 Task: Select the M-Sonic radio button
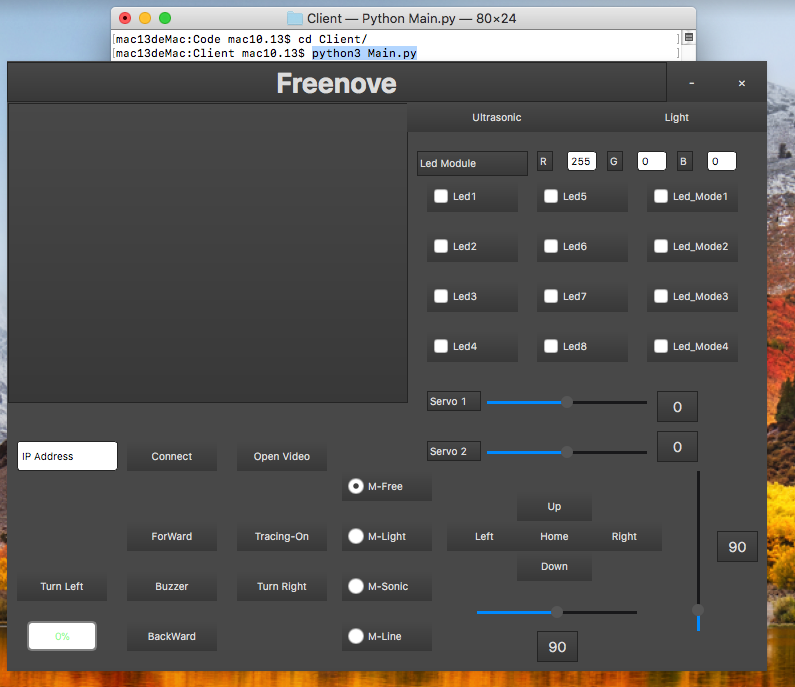(x=356, y=586)
